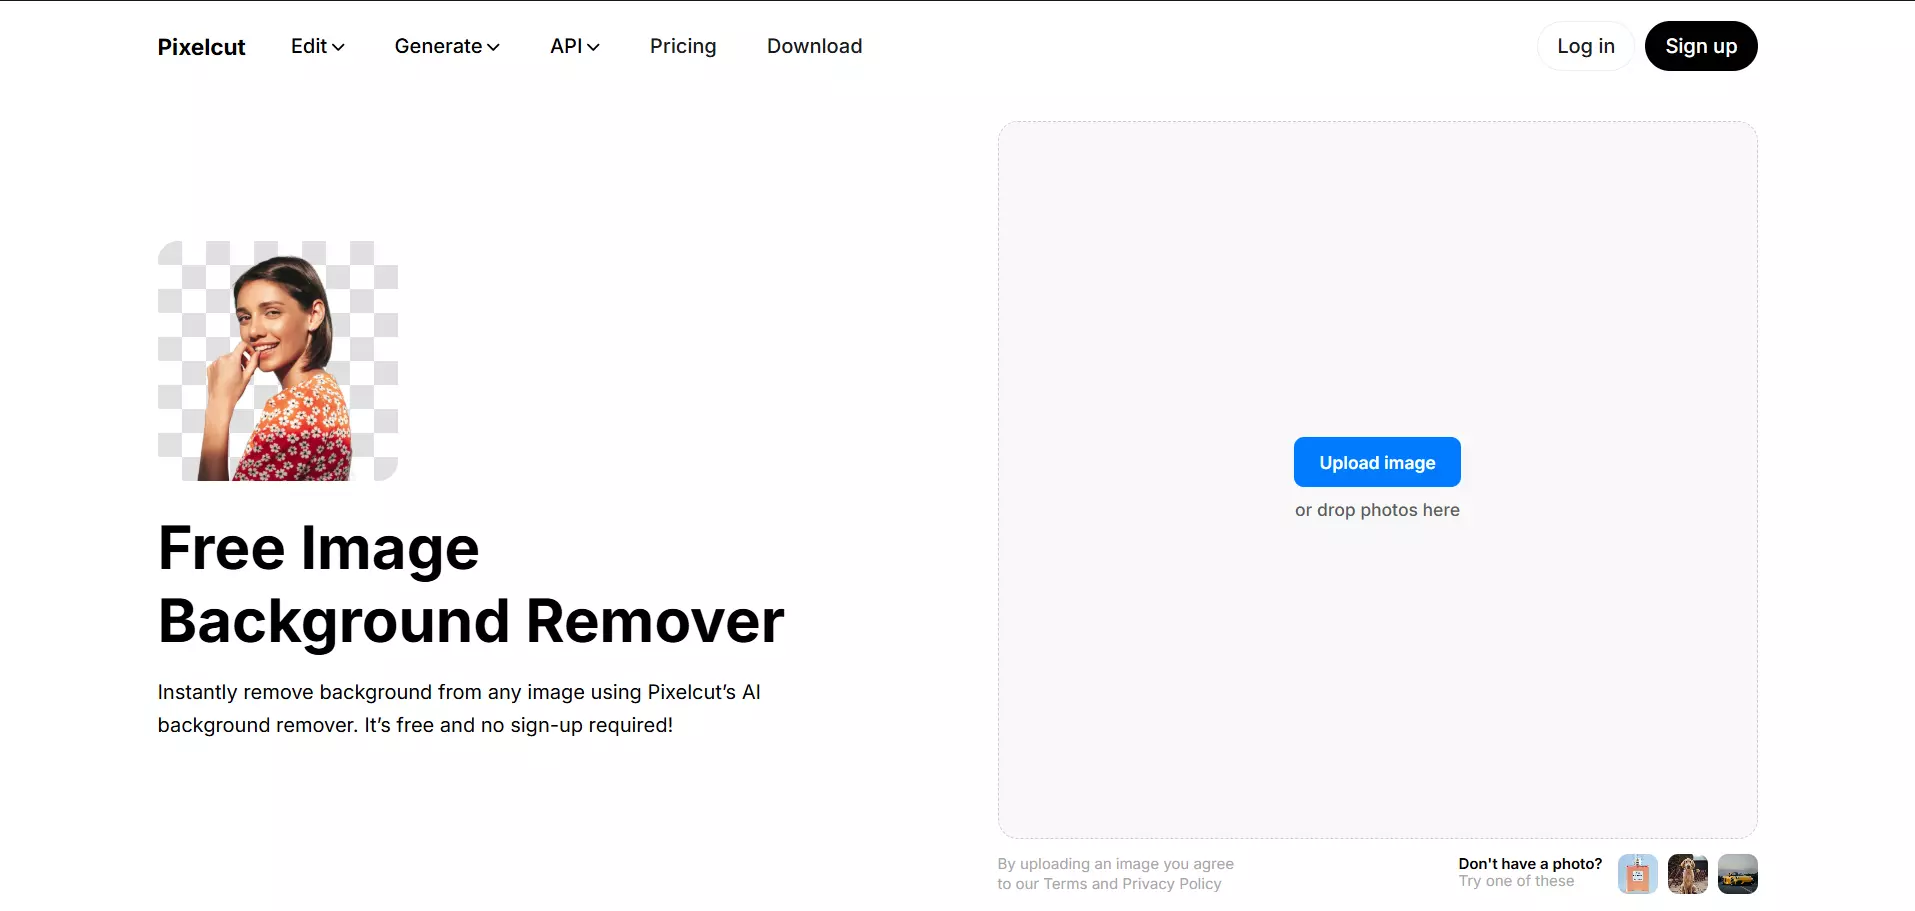1915x911 pixels.
Task: Click the "Free Image Background Remover" heading
Action: point(470,585)
